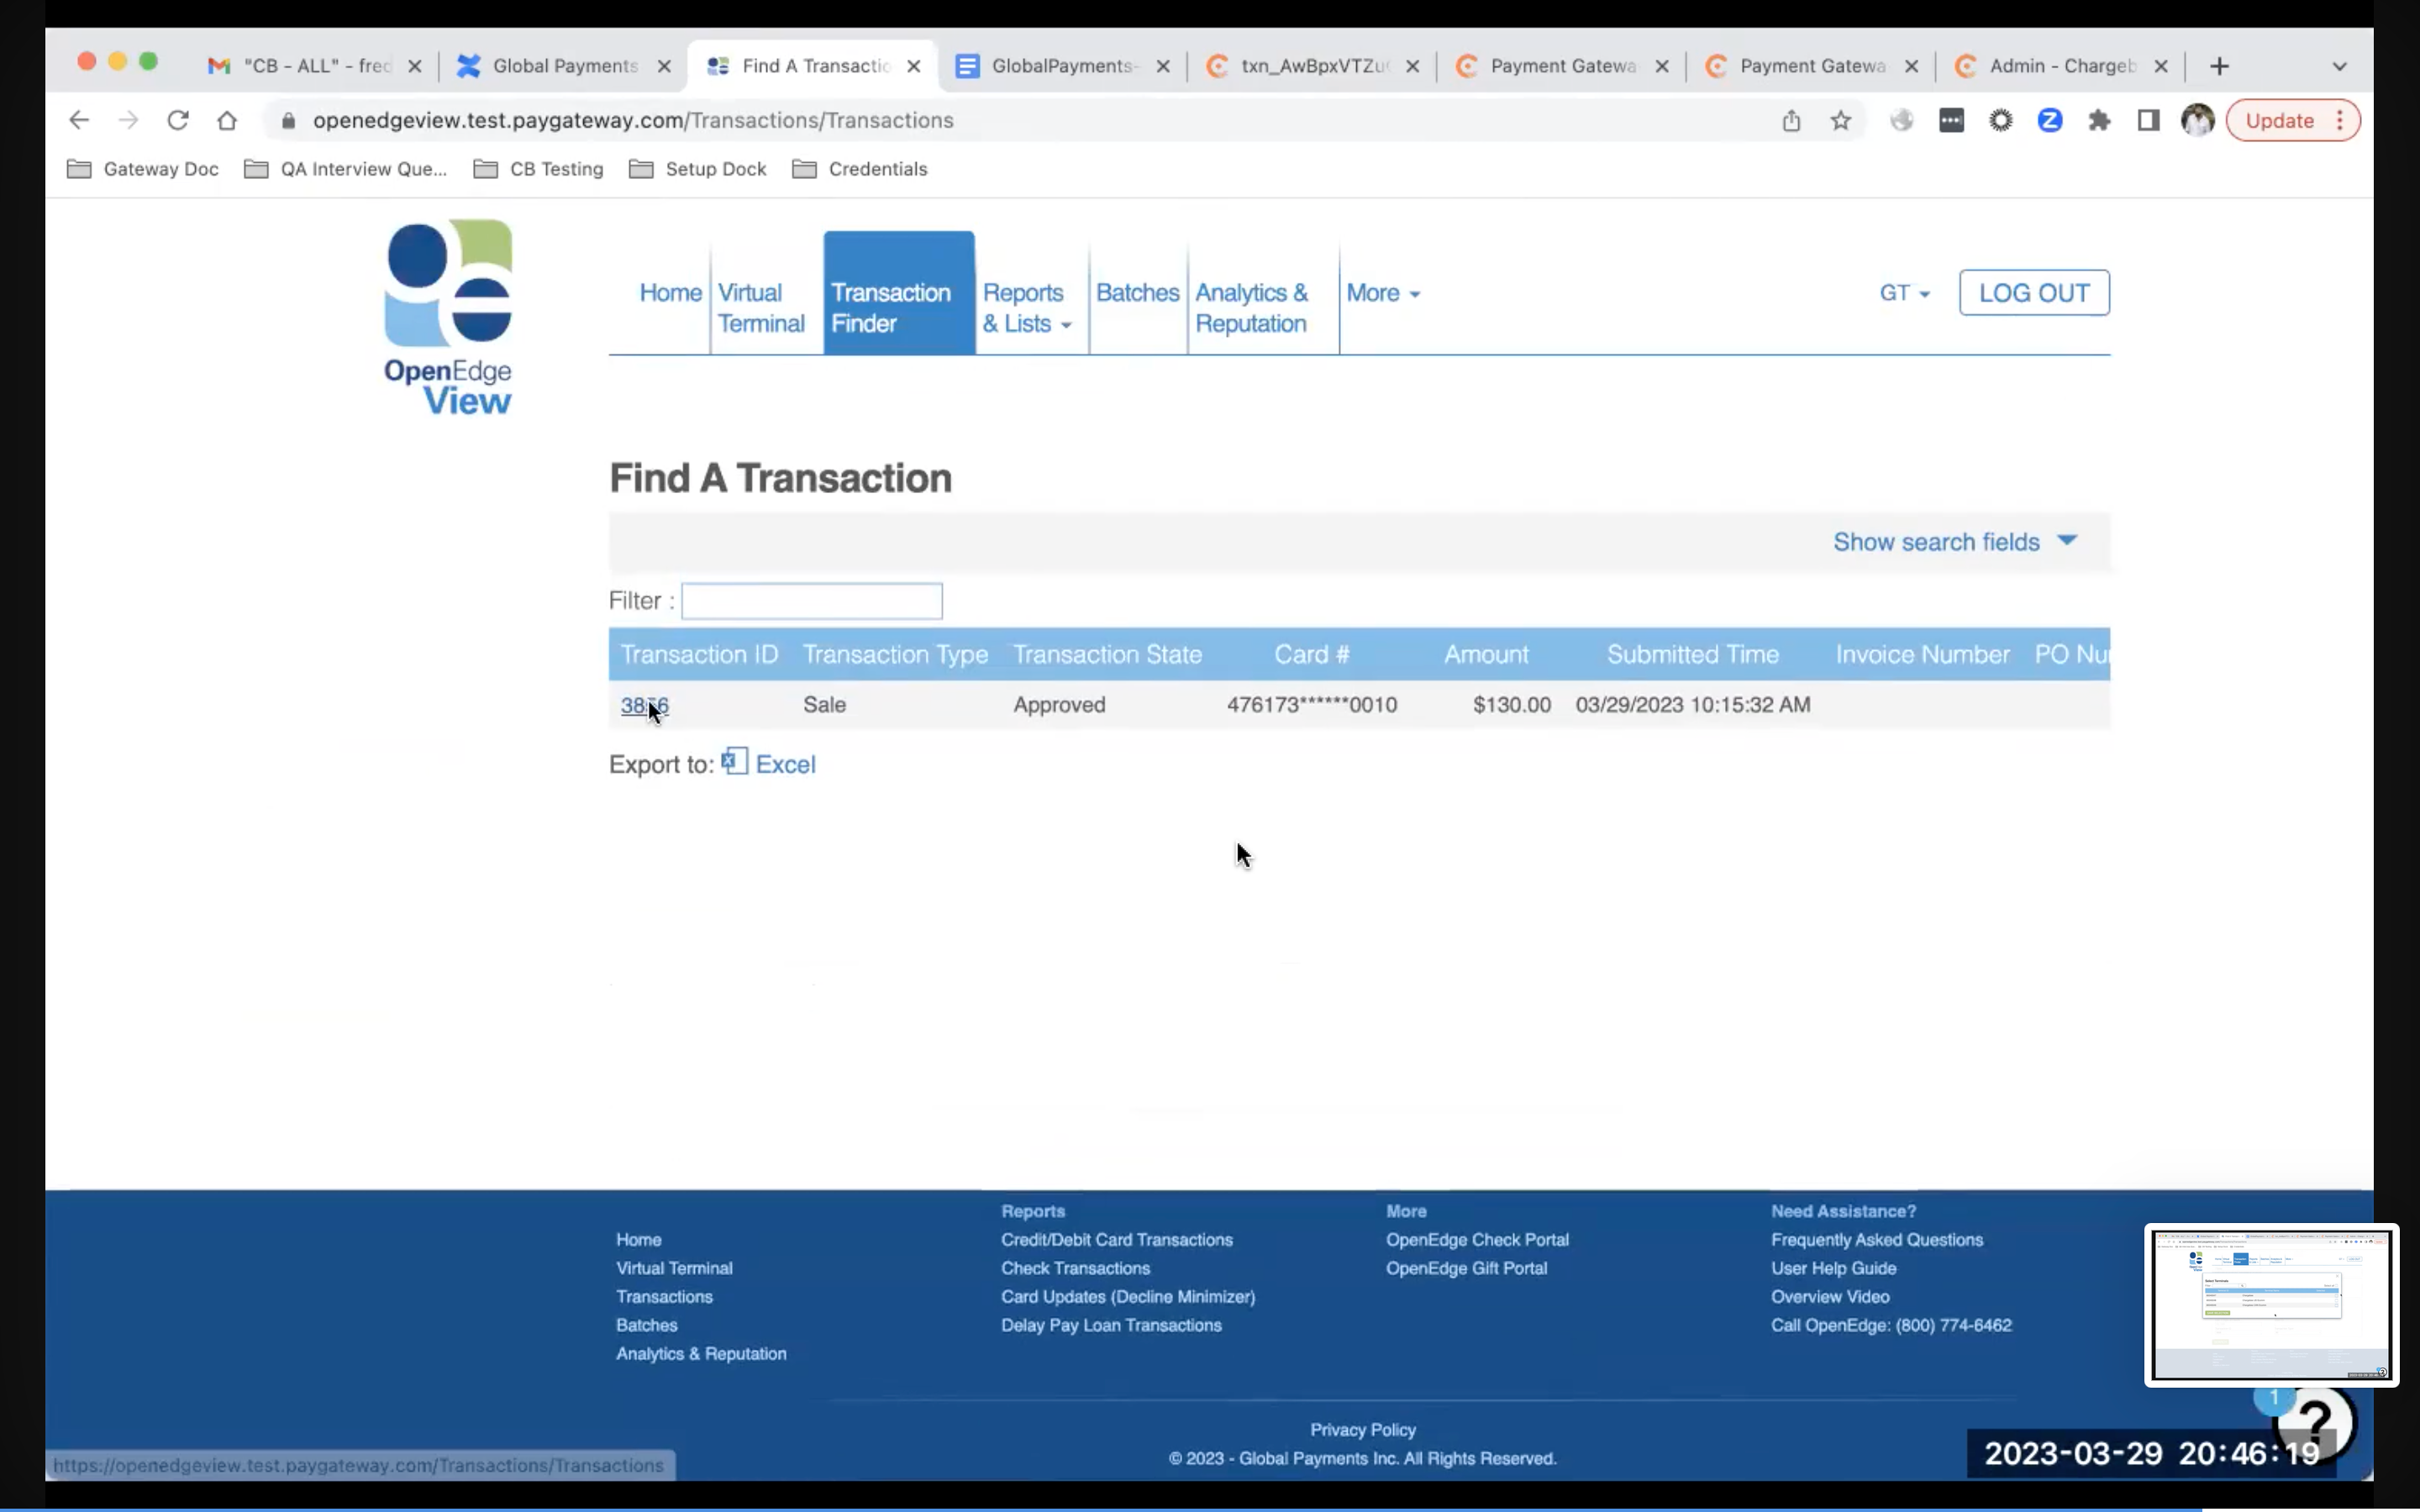Open the More dropdown menu
This screenshot has height=1512, width=2420.
point(1382,293)
